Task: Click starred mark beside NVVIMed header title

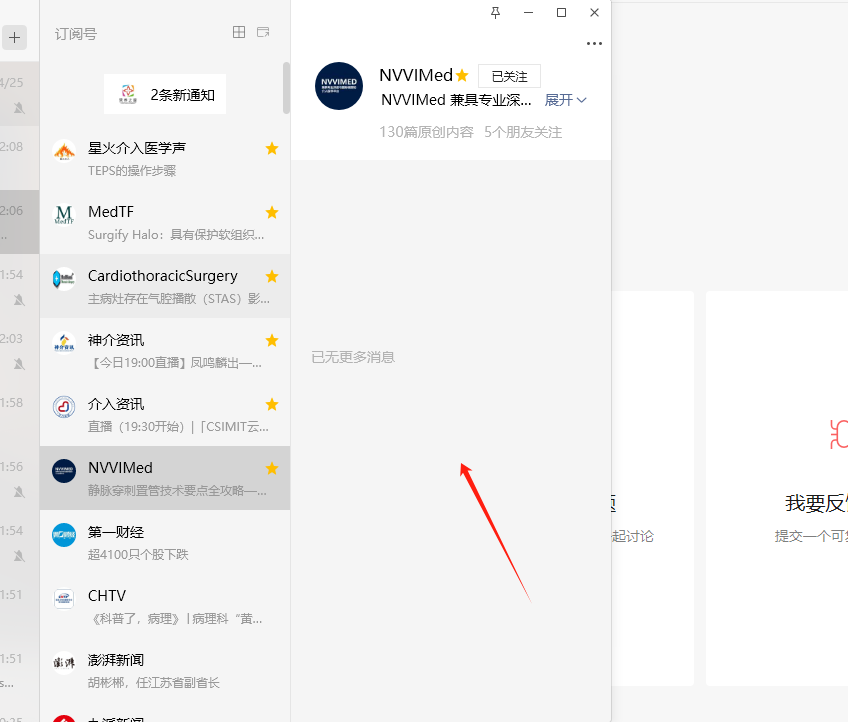Action: click(x=462, y=75)
